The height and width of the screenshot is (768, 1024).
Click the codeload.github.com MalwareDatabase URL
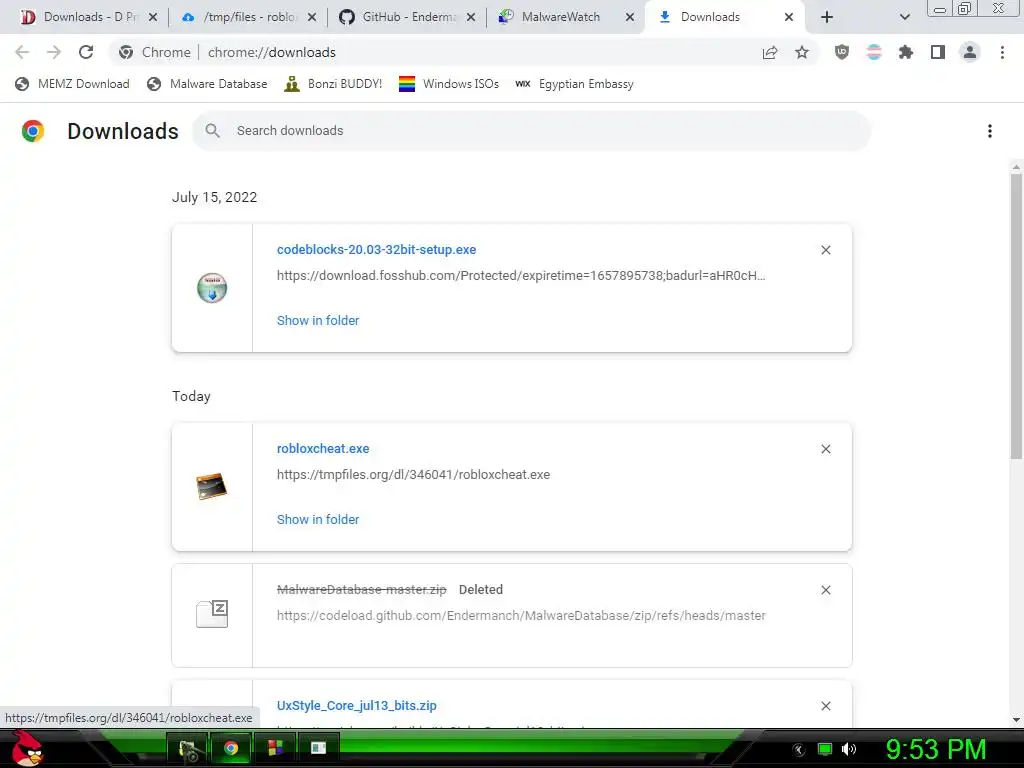point(520,616)
